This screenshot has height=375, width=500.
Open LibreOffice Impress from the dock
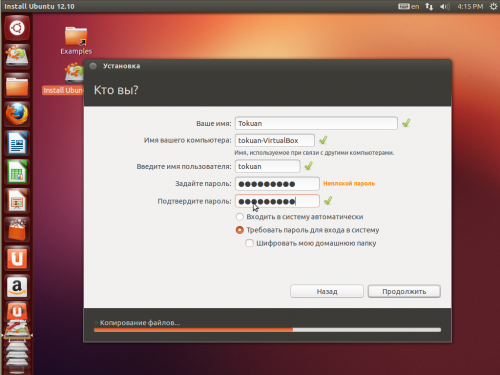17,201
